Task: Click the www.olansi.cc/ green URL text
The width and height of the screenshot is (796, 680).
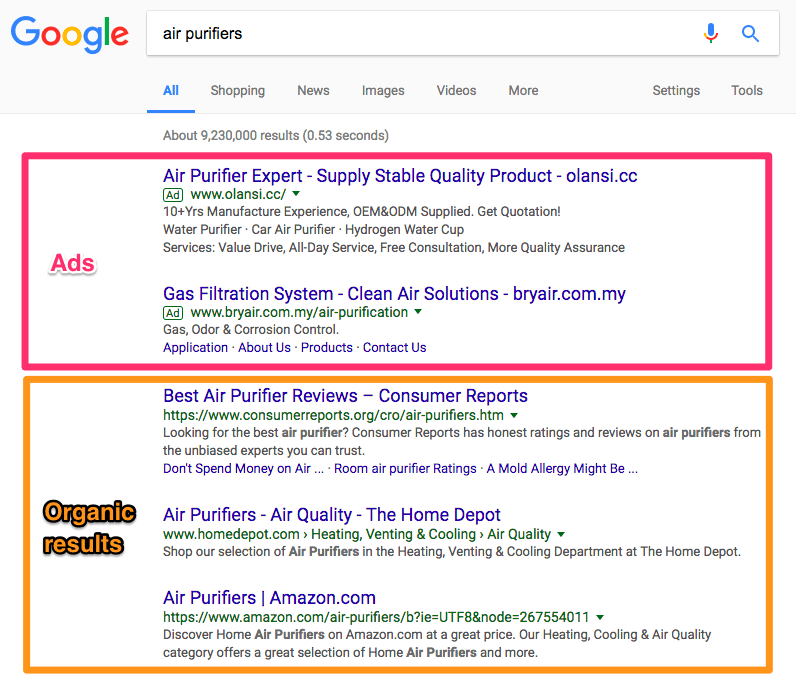Action: [x=238, y=194]
